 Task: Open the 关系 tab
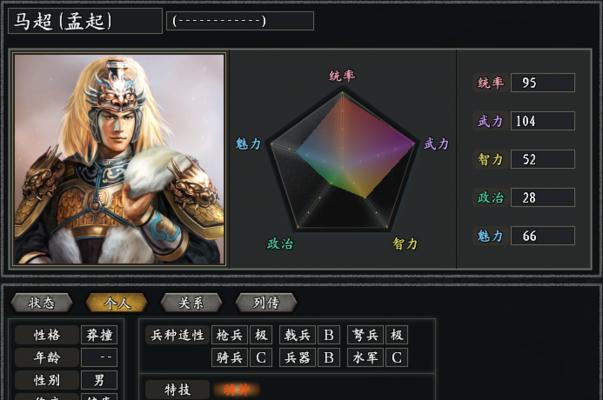(191, 303)
